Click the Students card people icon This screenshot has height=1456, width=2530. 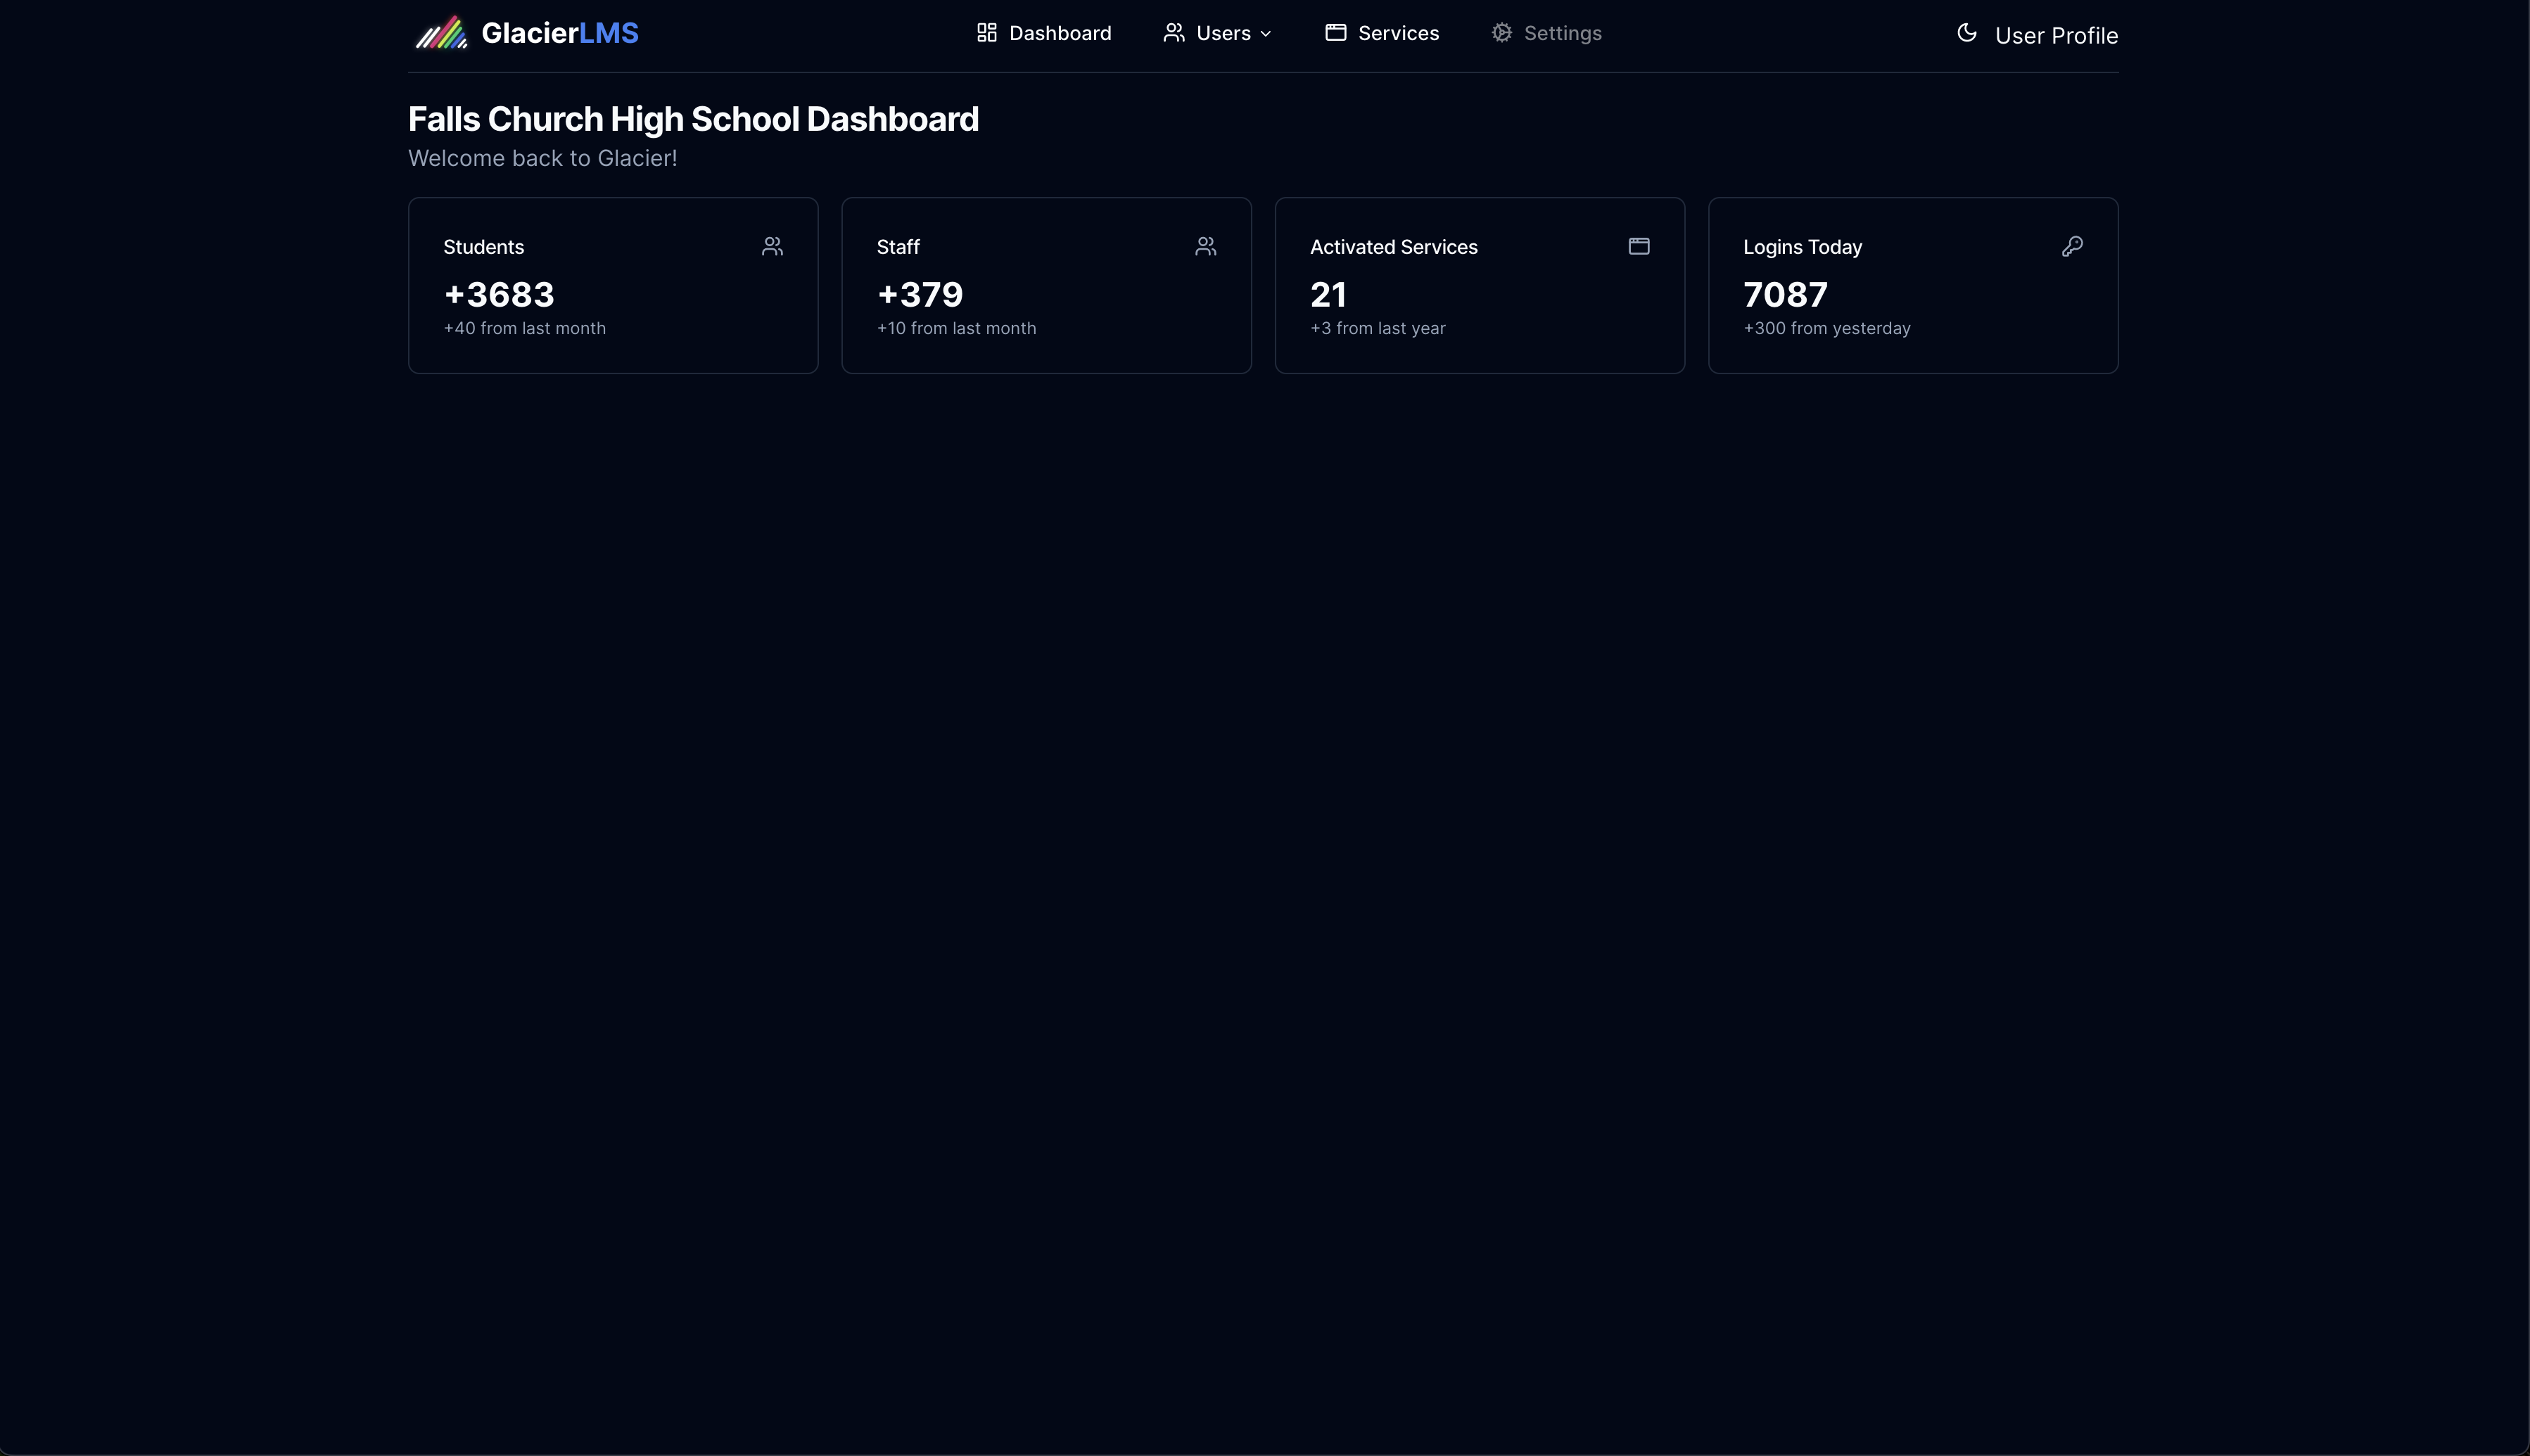(x=772, y=246)
